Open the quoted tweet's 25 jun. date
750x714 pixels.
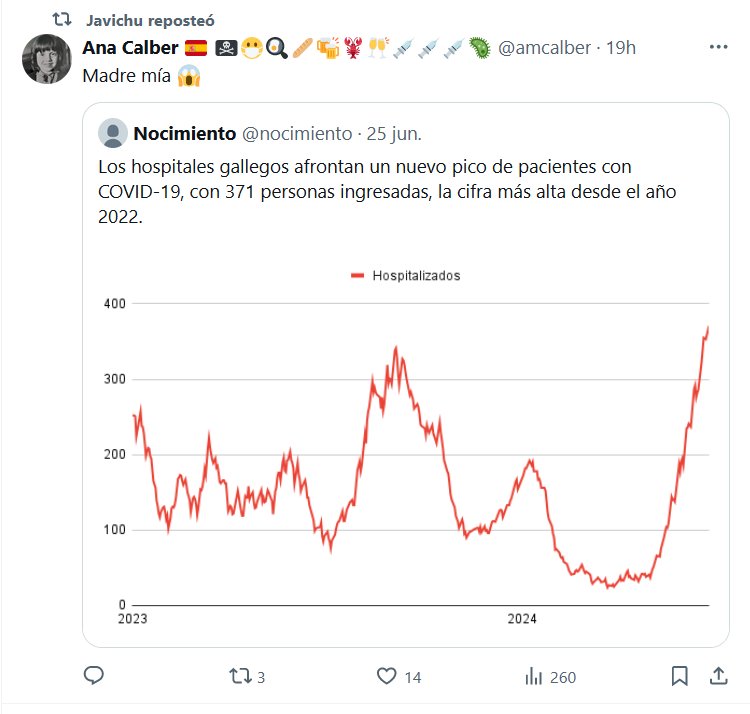(x=394, y=133)
